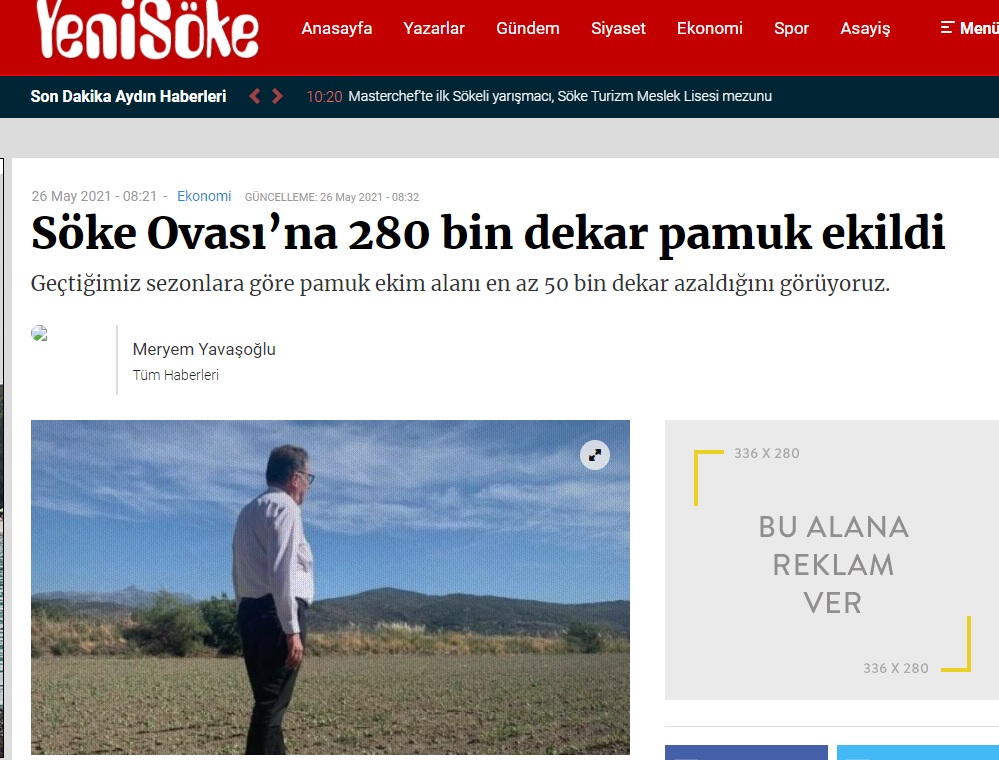This screenshot has height=760, width=999.
Task: Select Siyaset in the navigation bar
Action: click(x=618, y=28)
